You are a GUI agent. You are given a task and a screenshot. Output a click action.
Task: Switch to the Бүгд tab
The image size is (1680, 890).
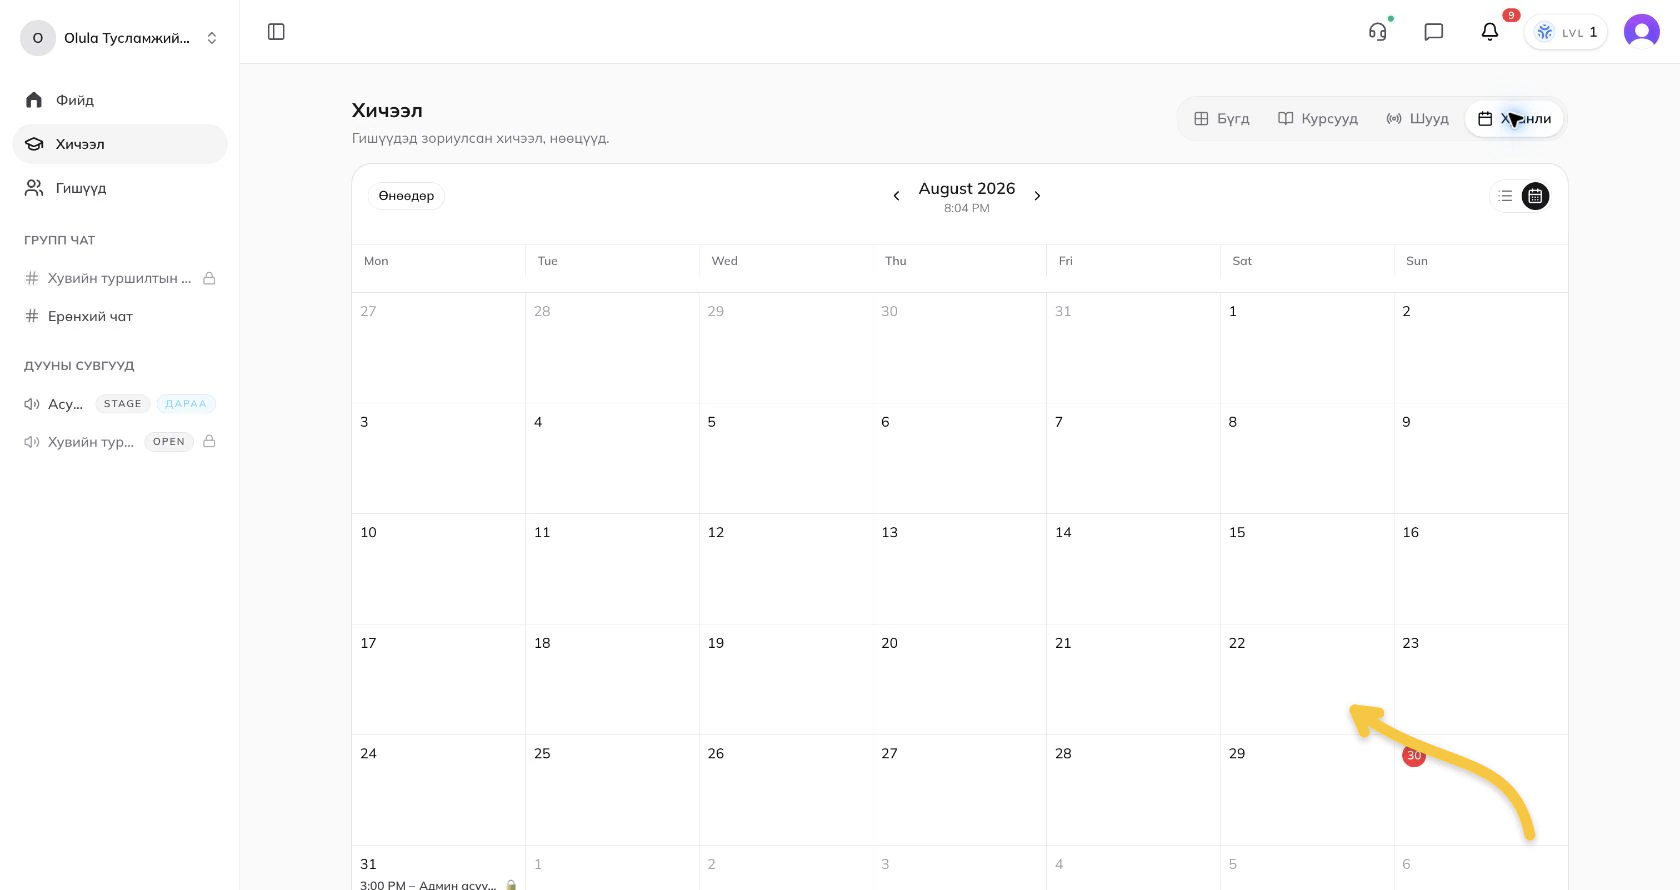pos(1222,119)
